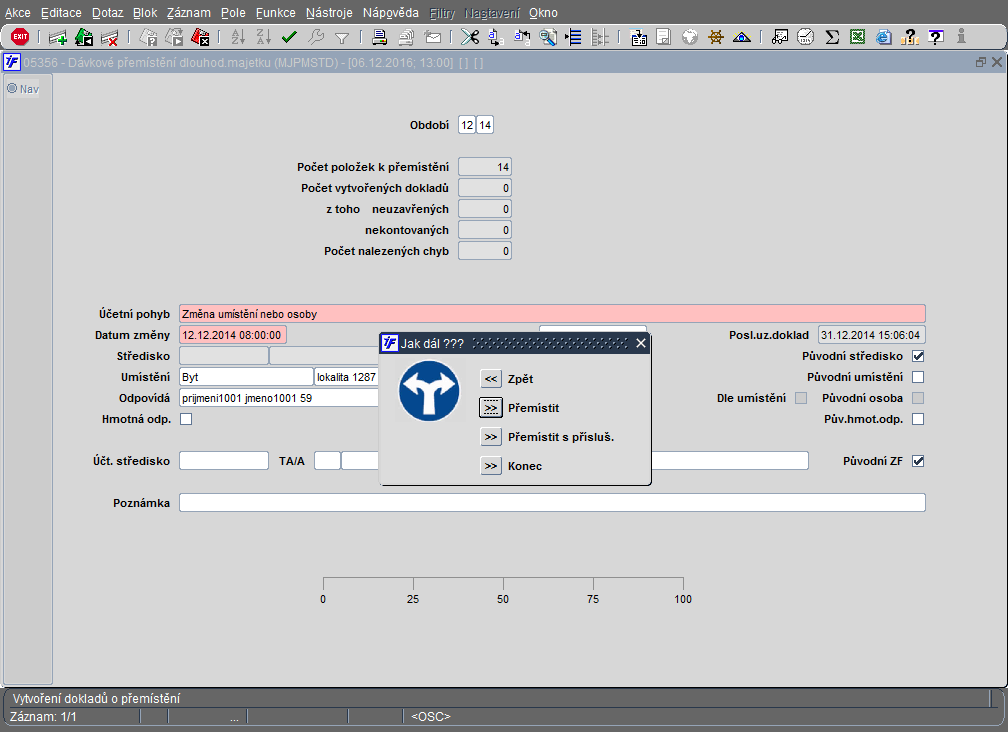Viewport: 1008px width, 732px height.
Task: Click the Posl.uz.doklad date field
Action: click(x=872, y=335)
